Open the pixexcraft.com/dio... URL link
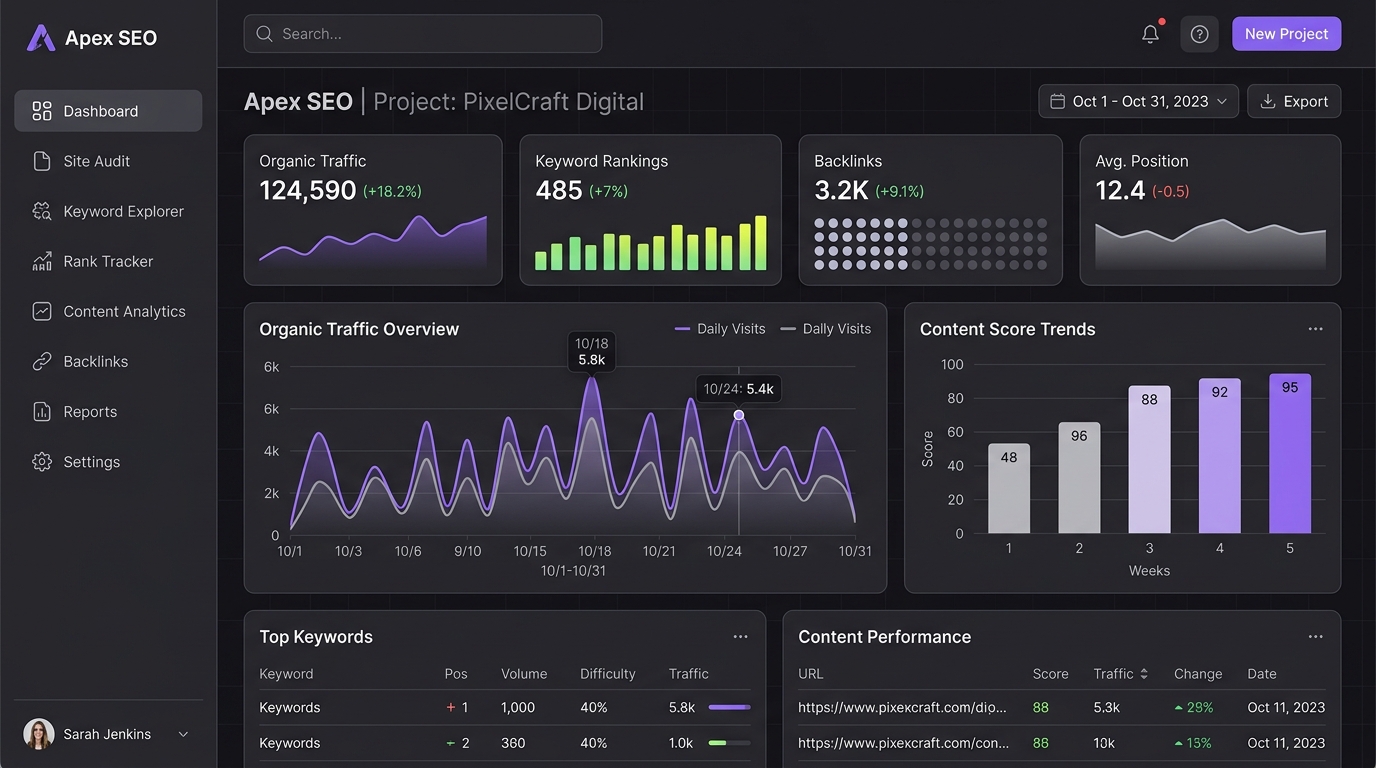Image resolution: width=1376 pixels, height=768 pixels. pyautogui.click(x=902, y=707)
